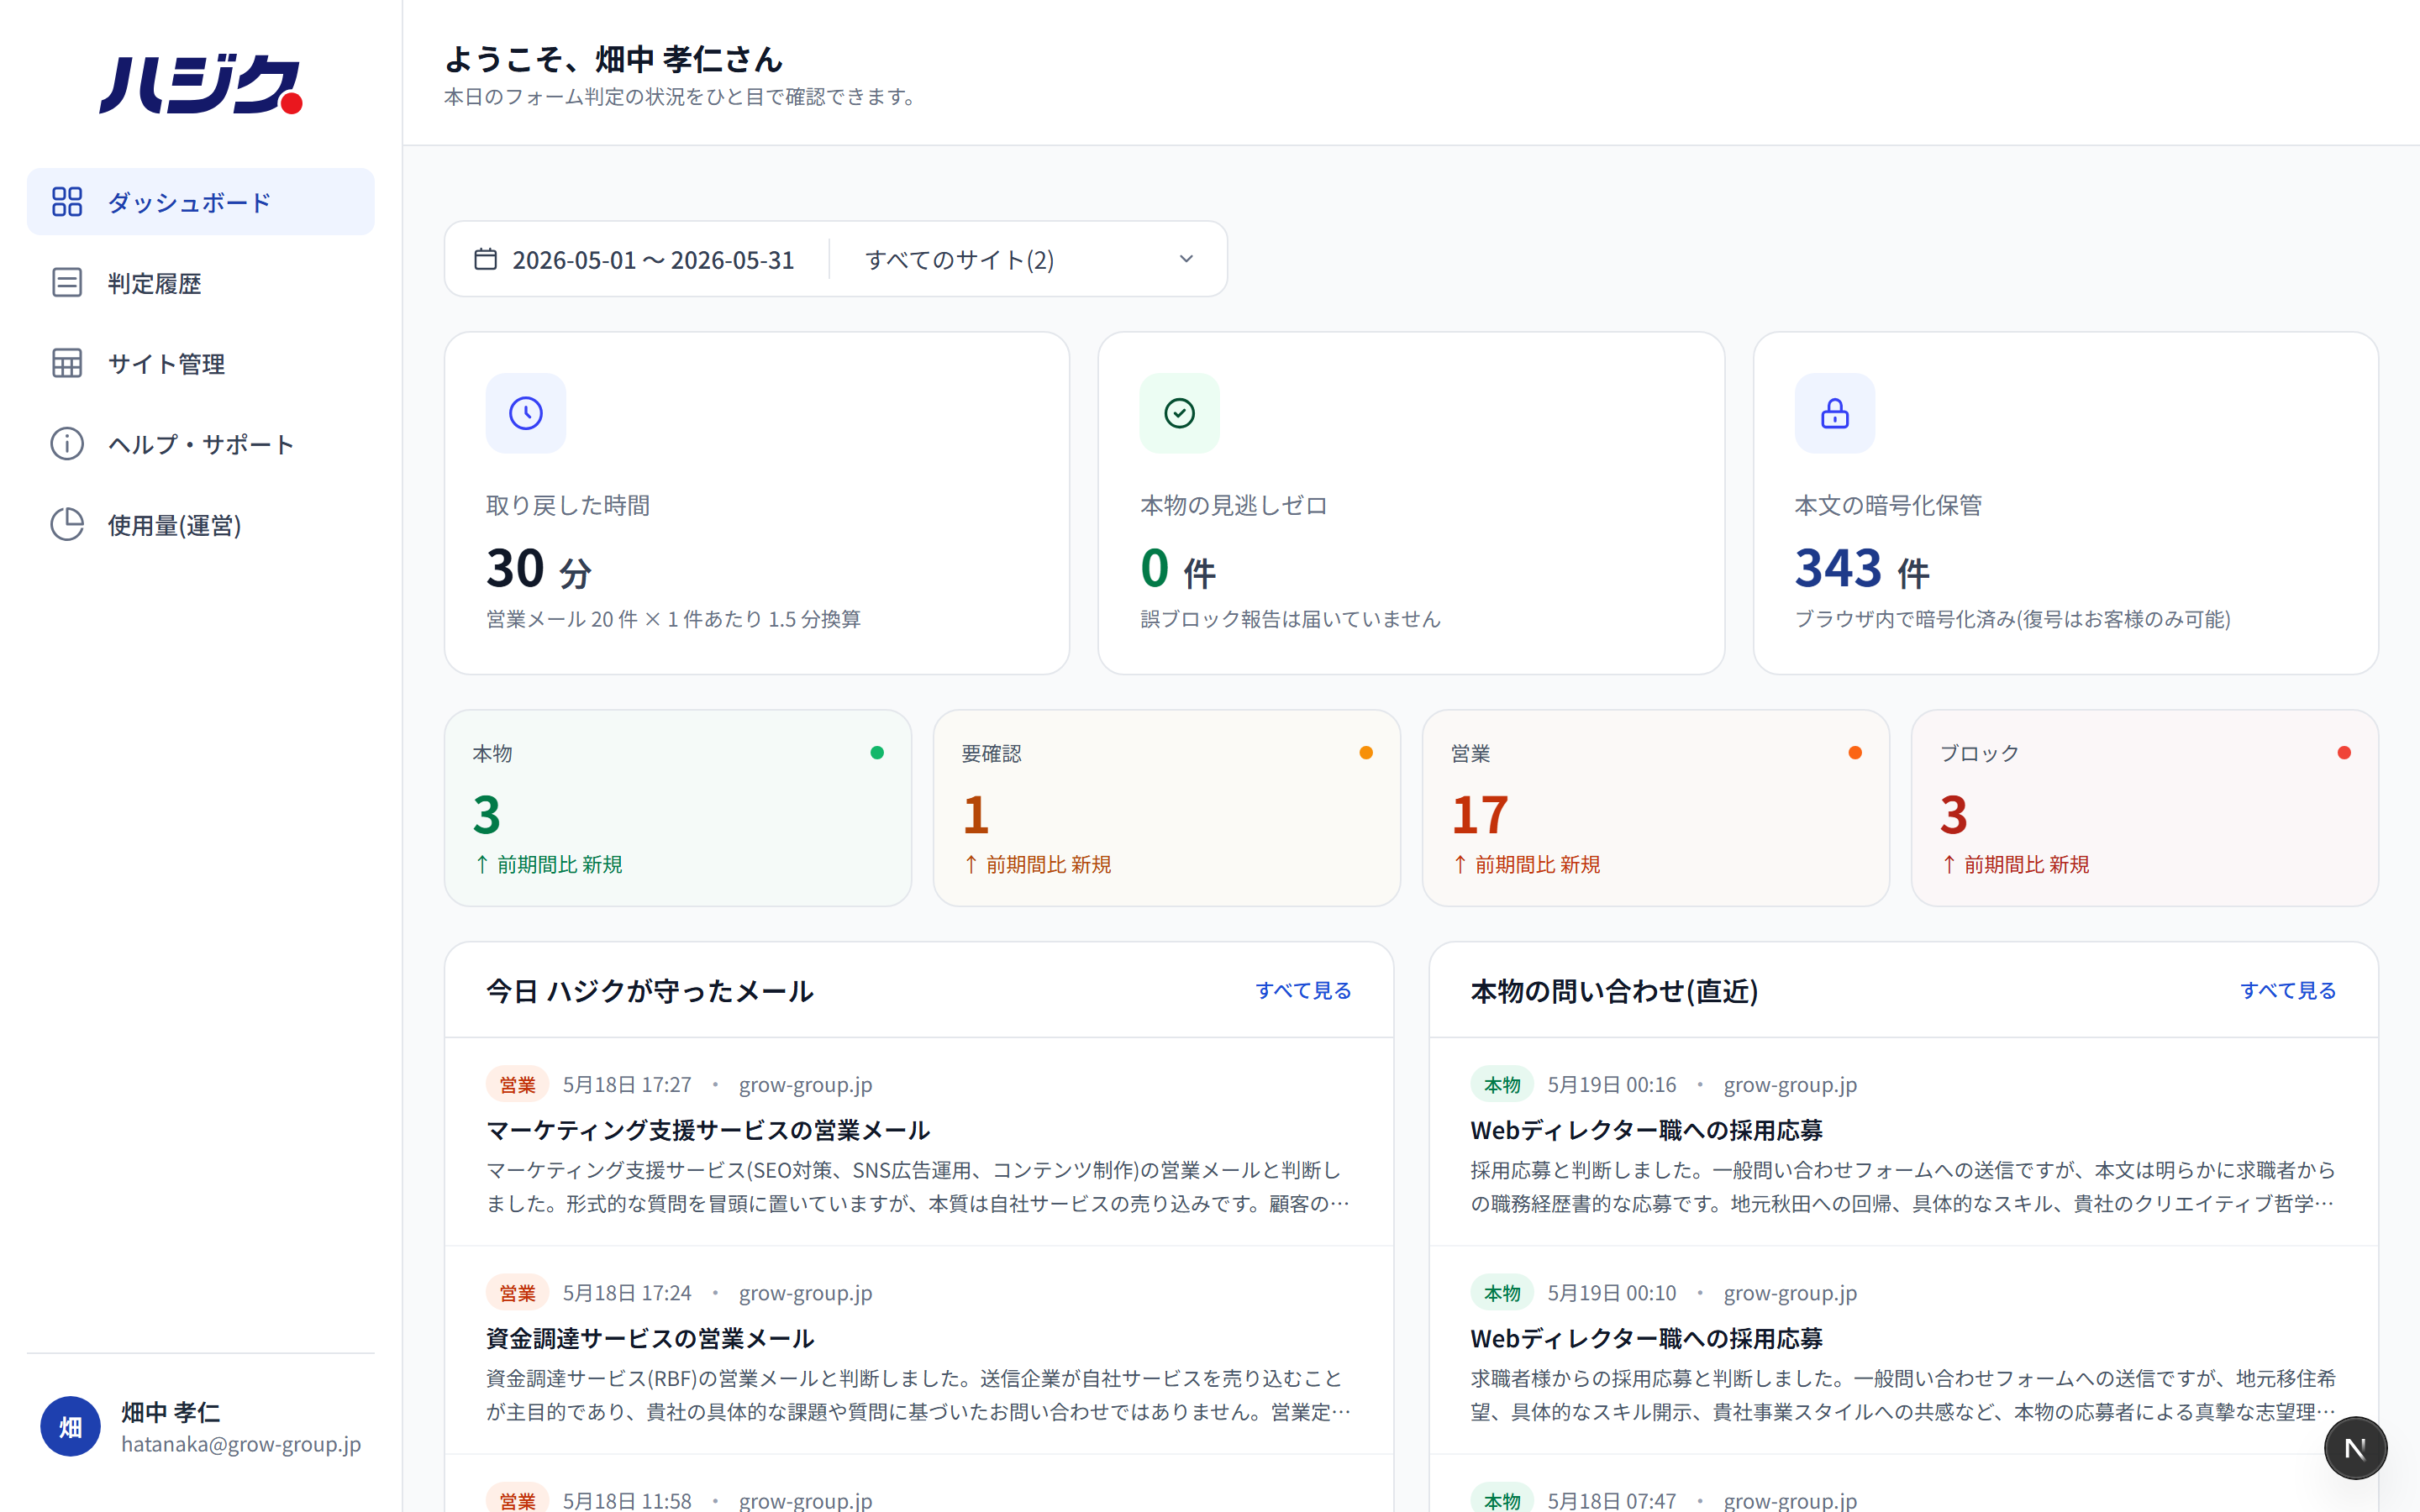
Task: Open the 5月19日 00:10 Webディレクター職への採用応募 entry
Action: [x=1904, y=1350]
